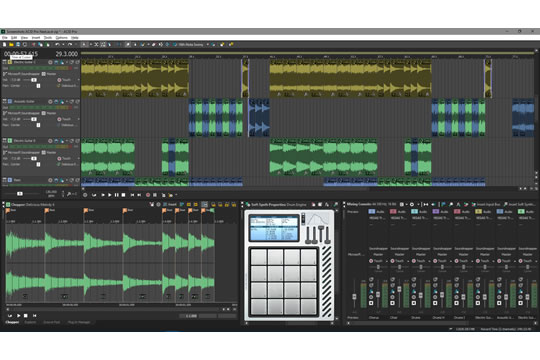Image resolution: width=540 pixels, height=360 pixels.
Task: Click Play From Start in main transport
Action: (103, 195)
